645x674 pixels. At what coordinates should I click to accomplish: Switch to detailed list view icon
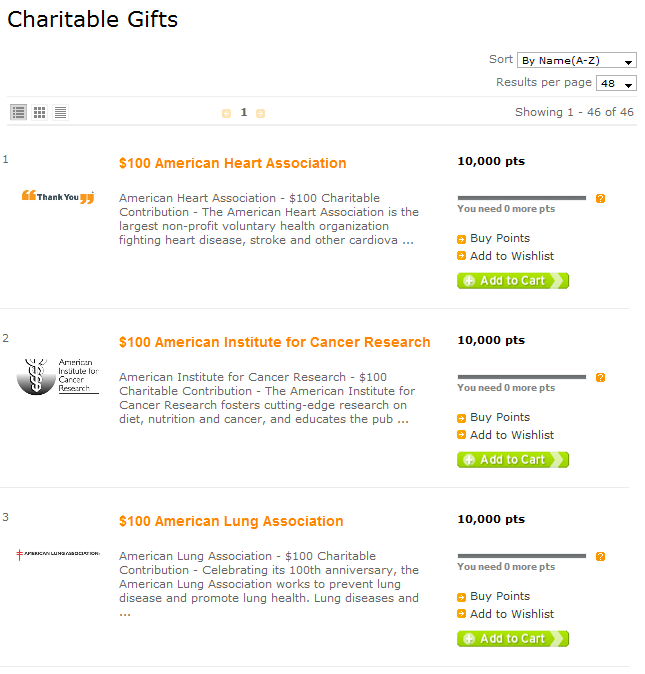[x=18, y=113]
